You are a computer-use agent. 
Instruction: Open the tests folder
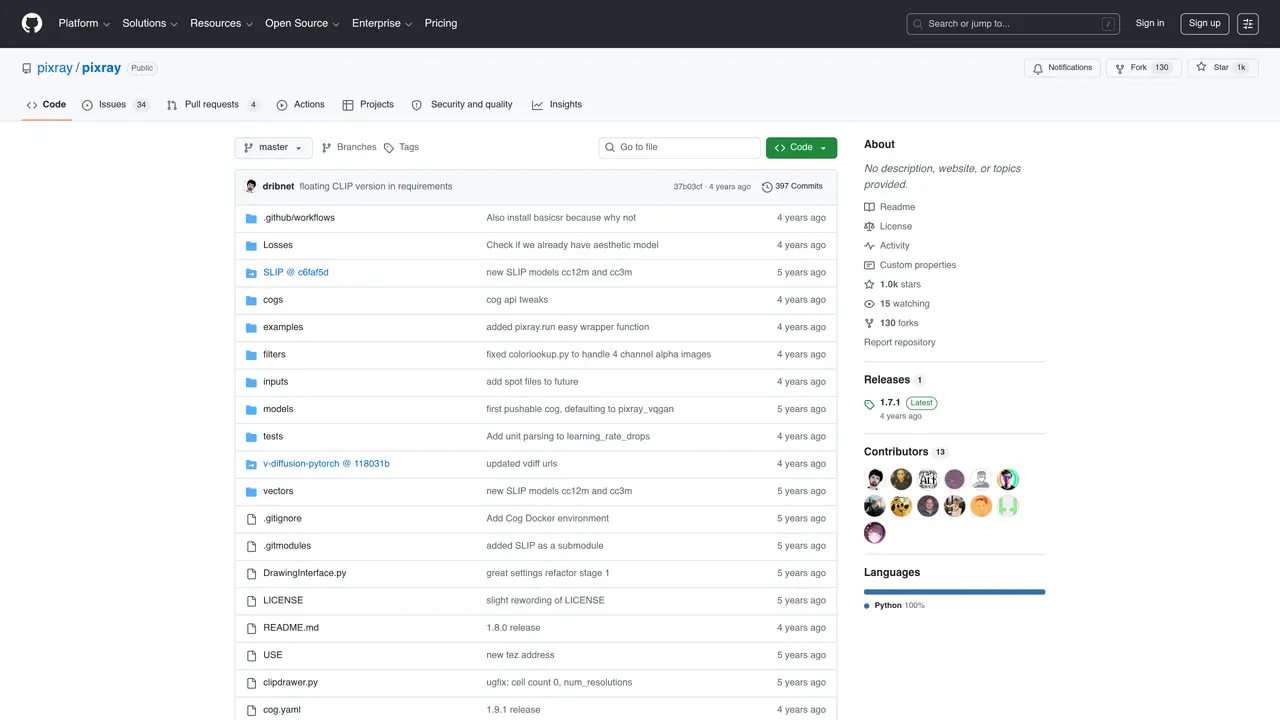point(273,437)
